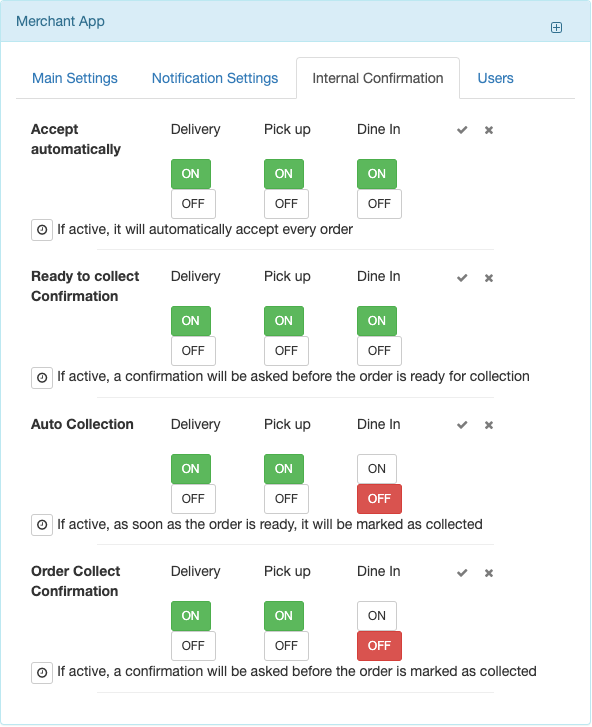Turn OFF Pick up for Auto Collection

pos(286,498)
